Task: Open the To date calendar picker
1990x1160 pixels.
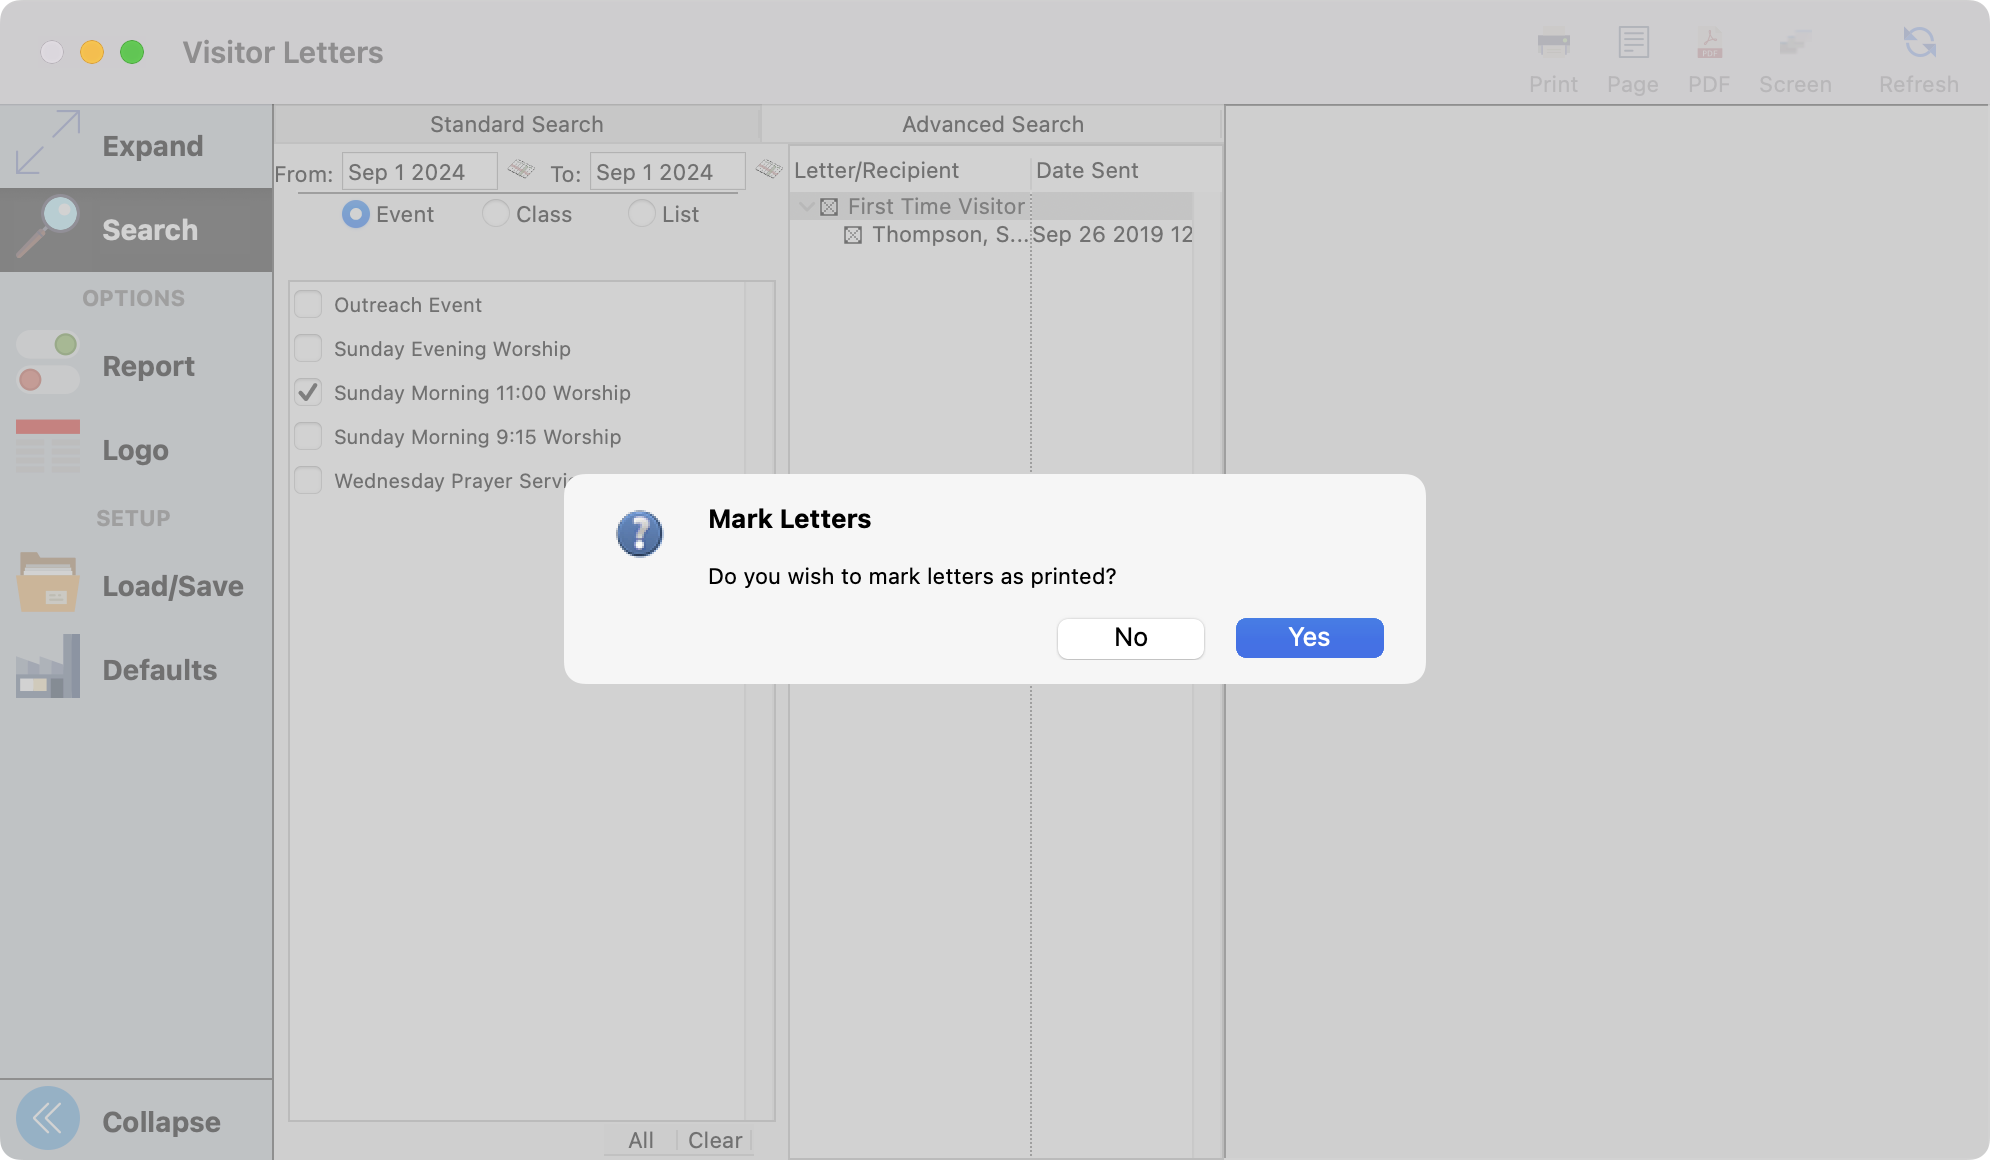Action: 768,169
